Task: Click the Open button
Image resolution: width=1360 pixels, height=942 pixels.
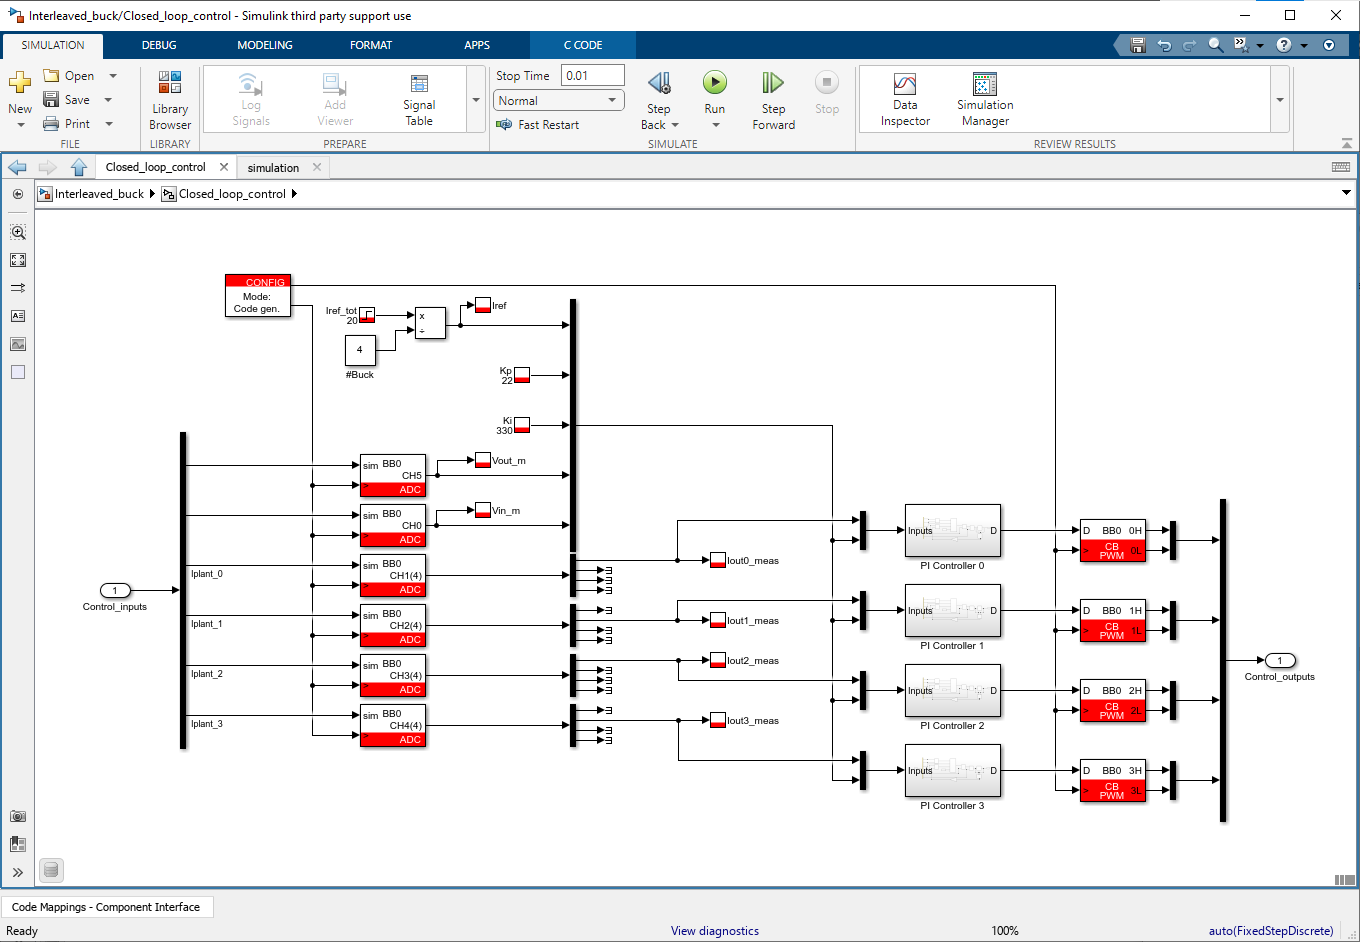Action: 69,76
